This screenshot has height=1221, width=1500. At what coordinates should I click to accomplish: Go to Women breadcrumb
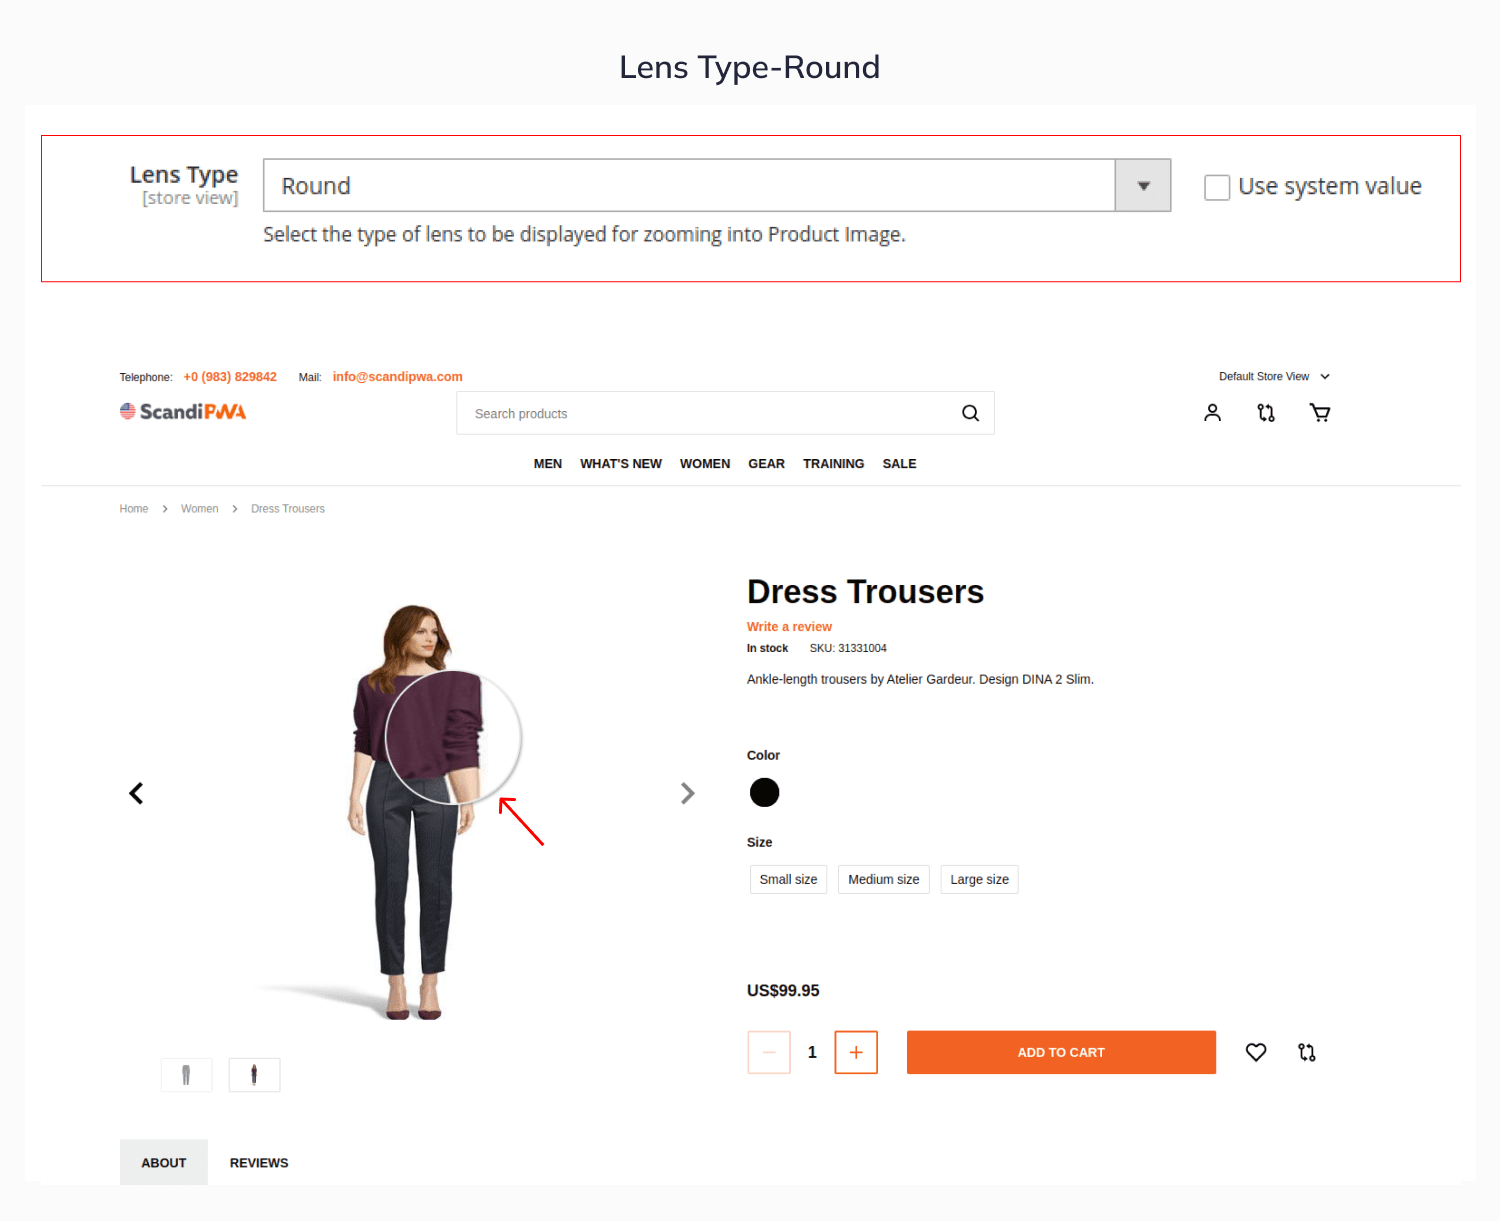[x=199, y=509]
